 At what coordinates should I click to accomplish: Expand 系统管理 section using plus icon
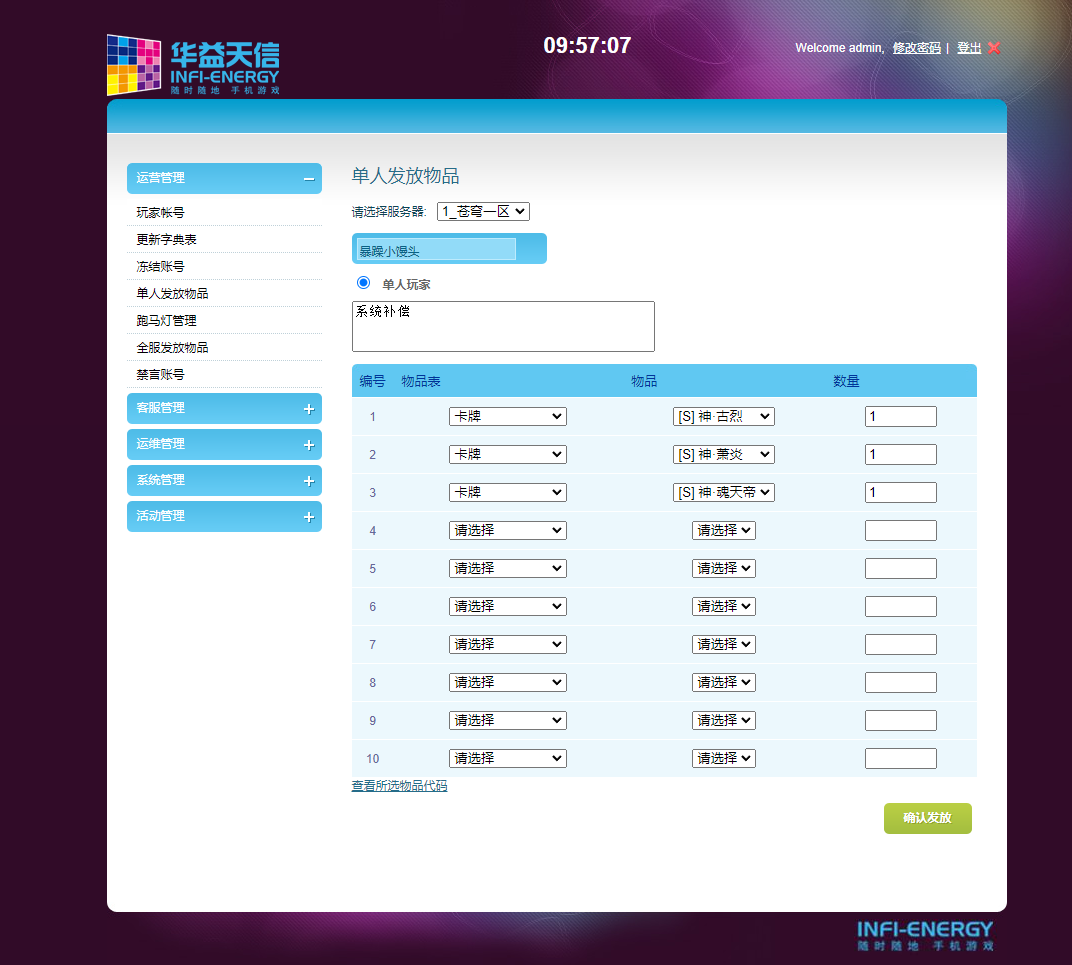309,481
